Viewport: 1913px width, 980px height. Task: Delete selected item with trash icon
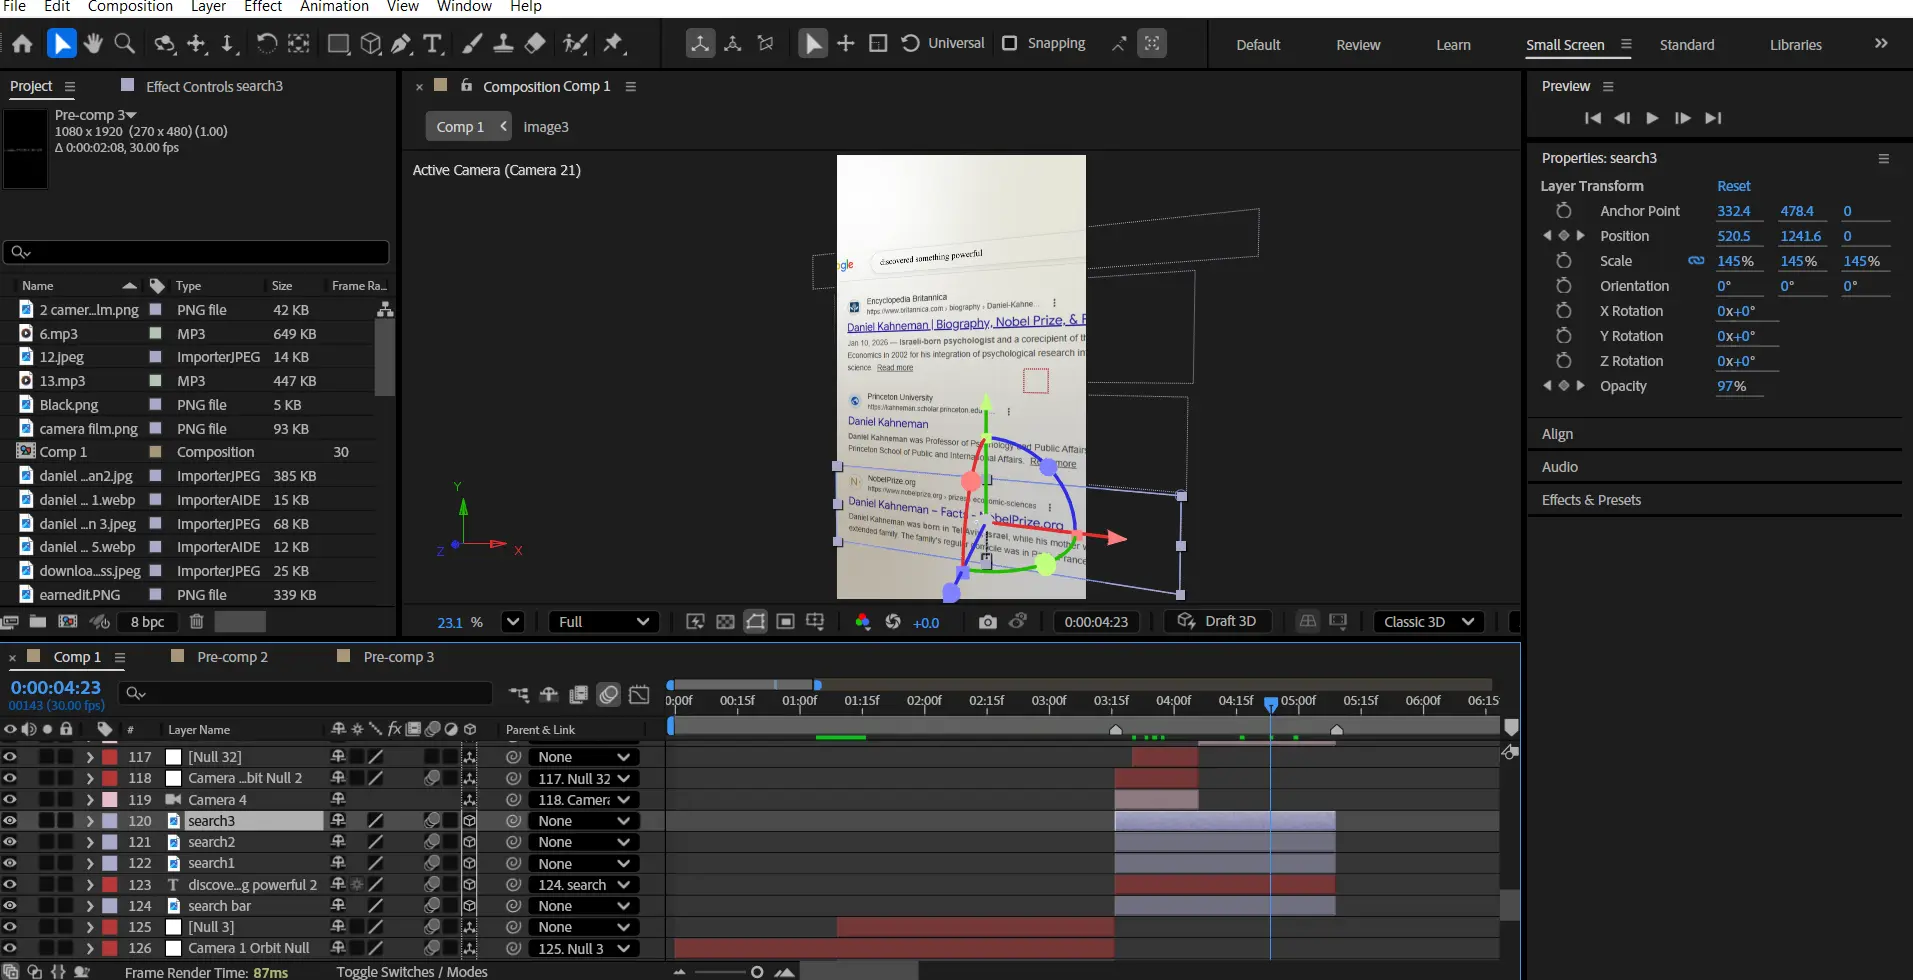pos(196,622)
